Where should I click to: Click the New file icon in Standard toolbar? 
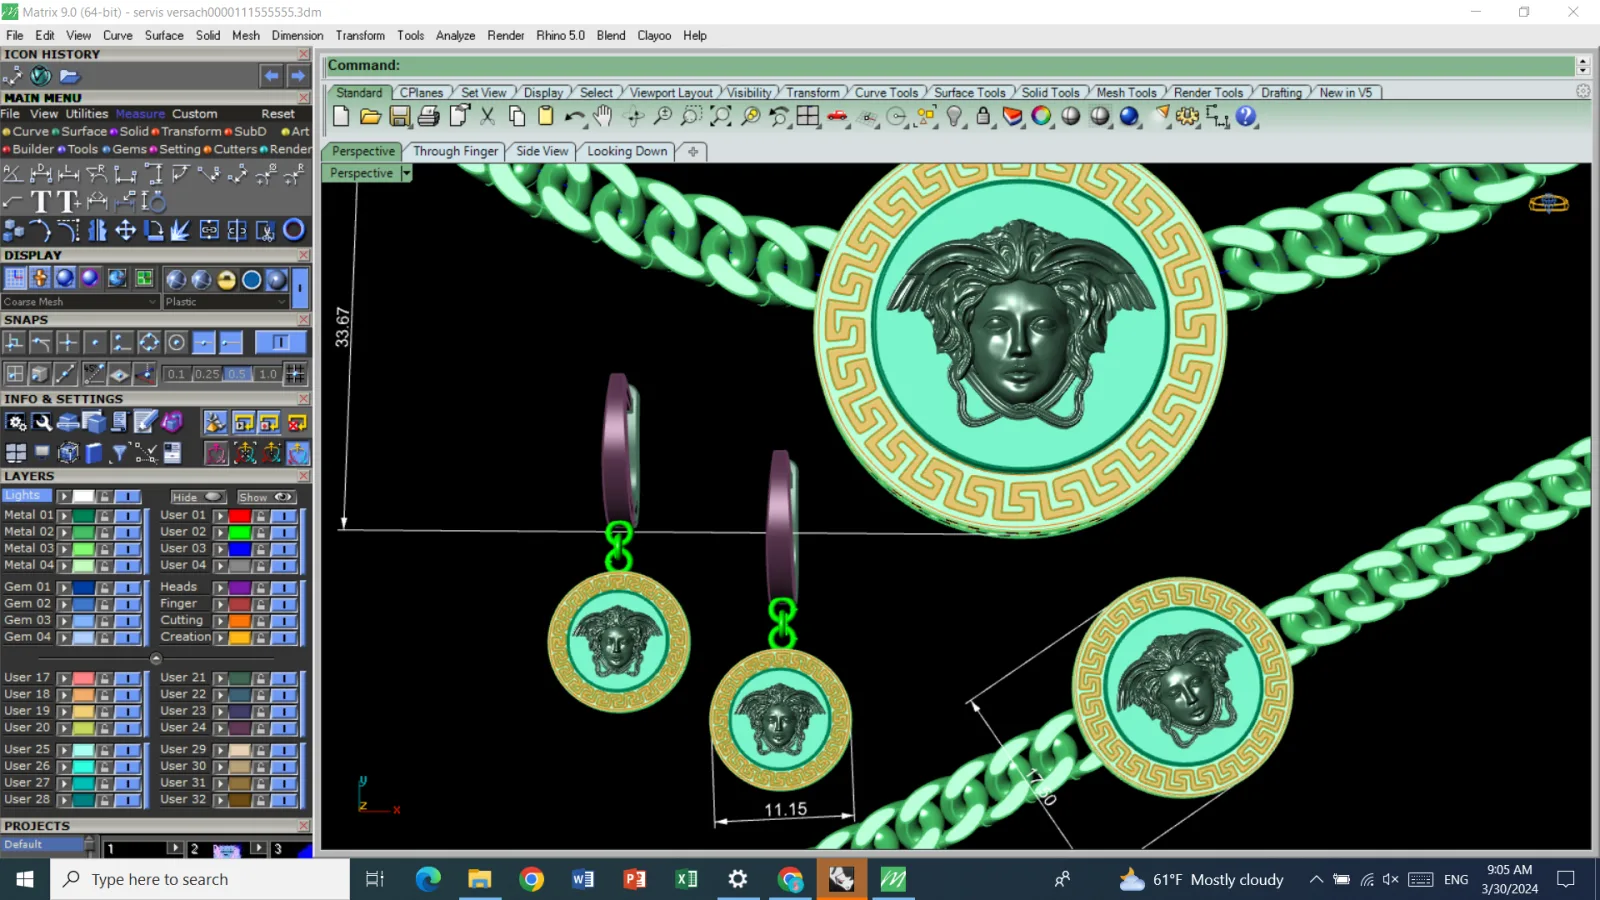pyautogui.click(x=341, y=117)
